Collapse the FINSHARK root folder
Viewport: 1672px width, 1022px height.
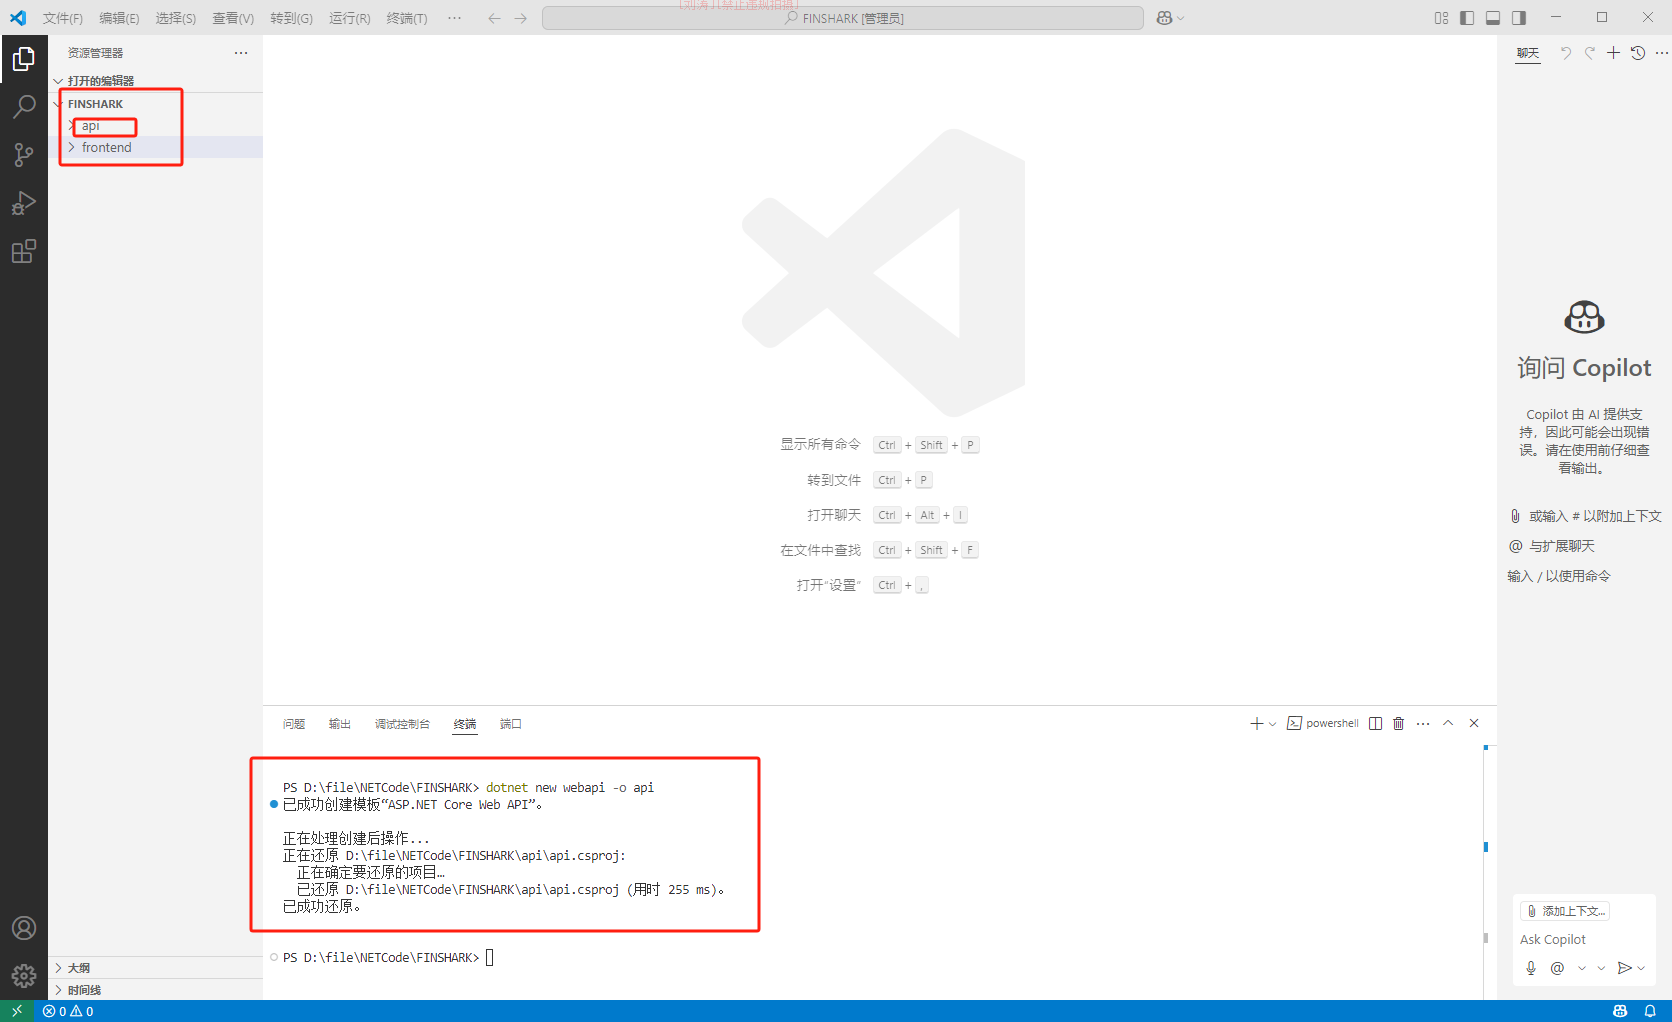156,104
